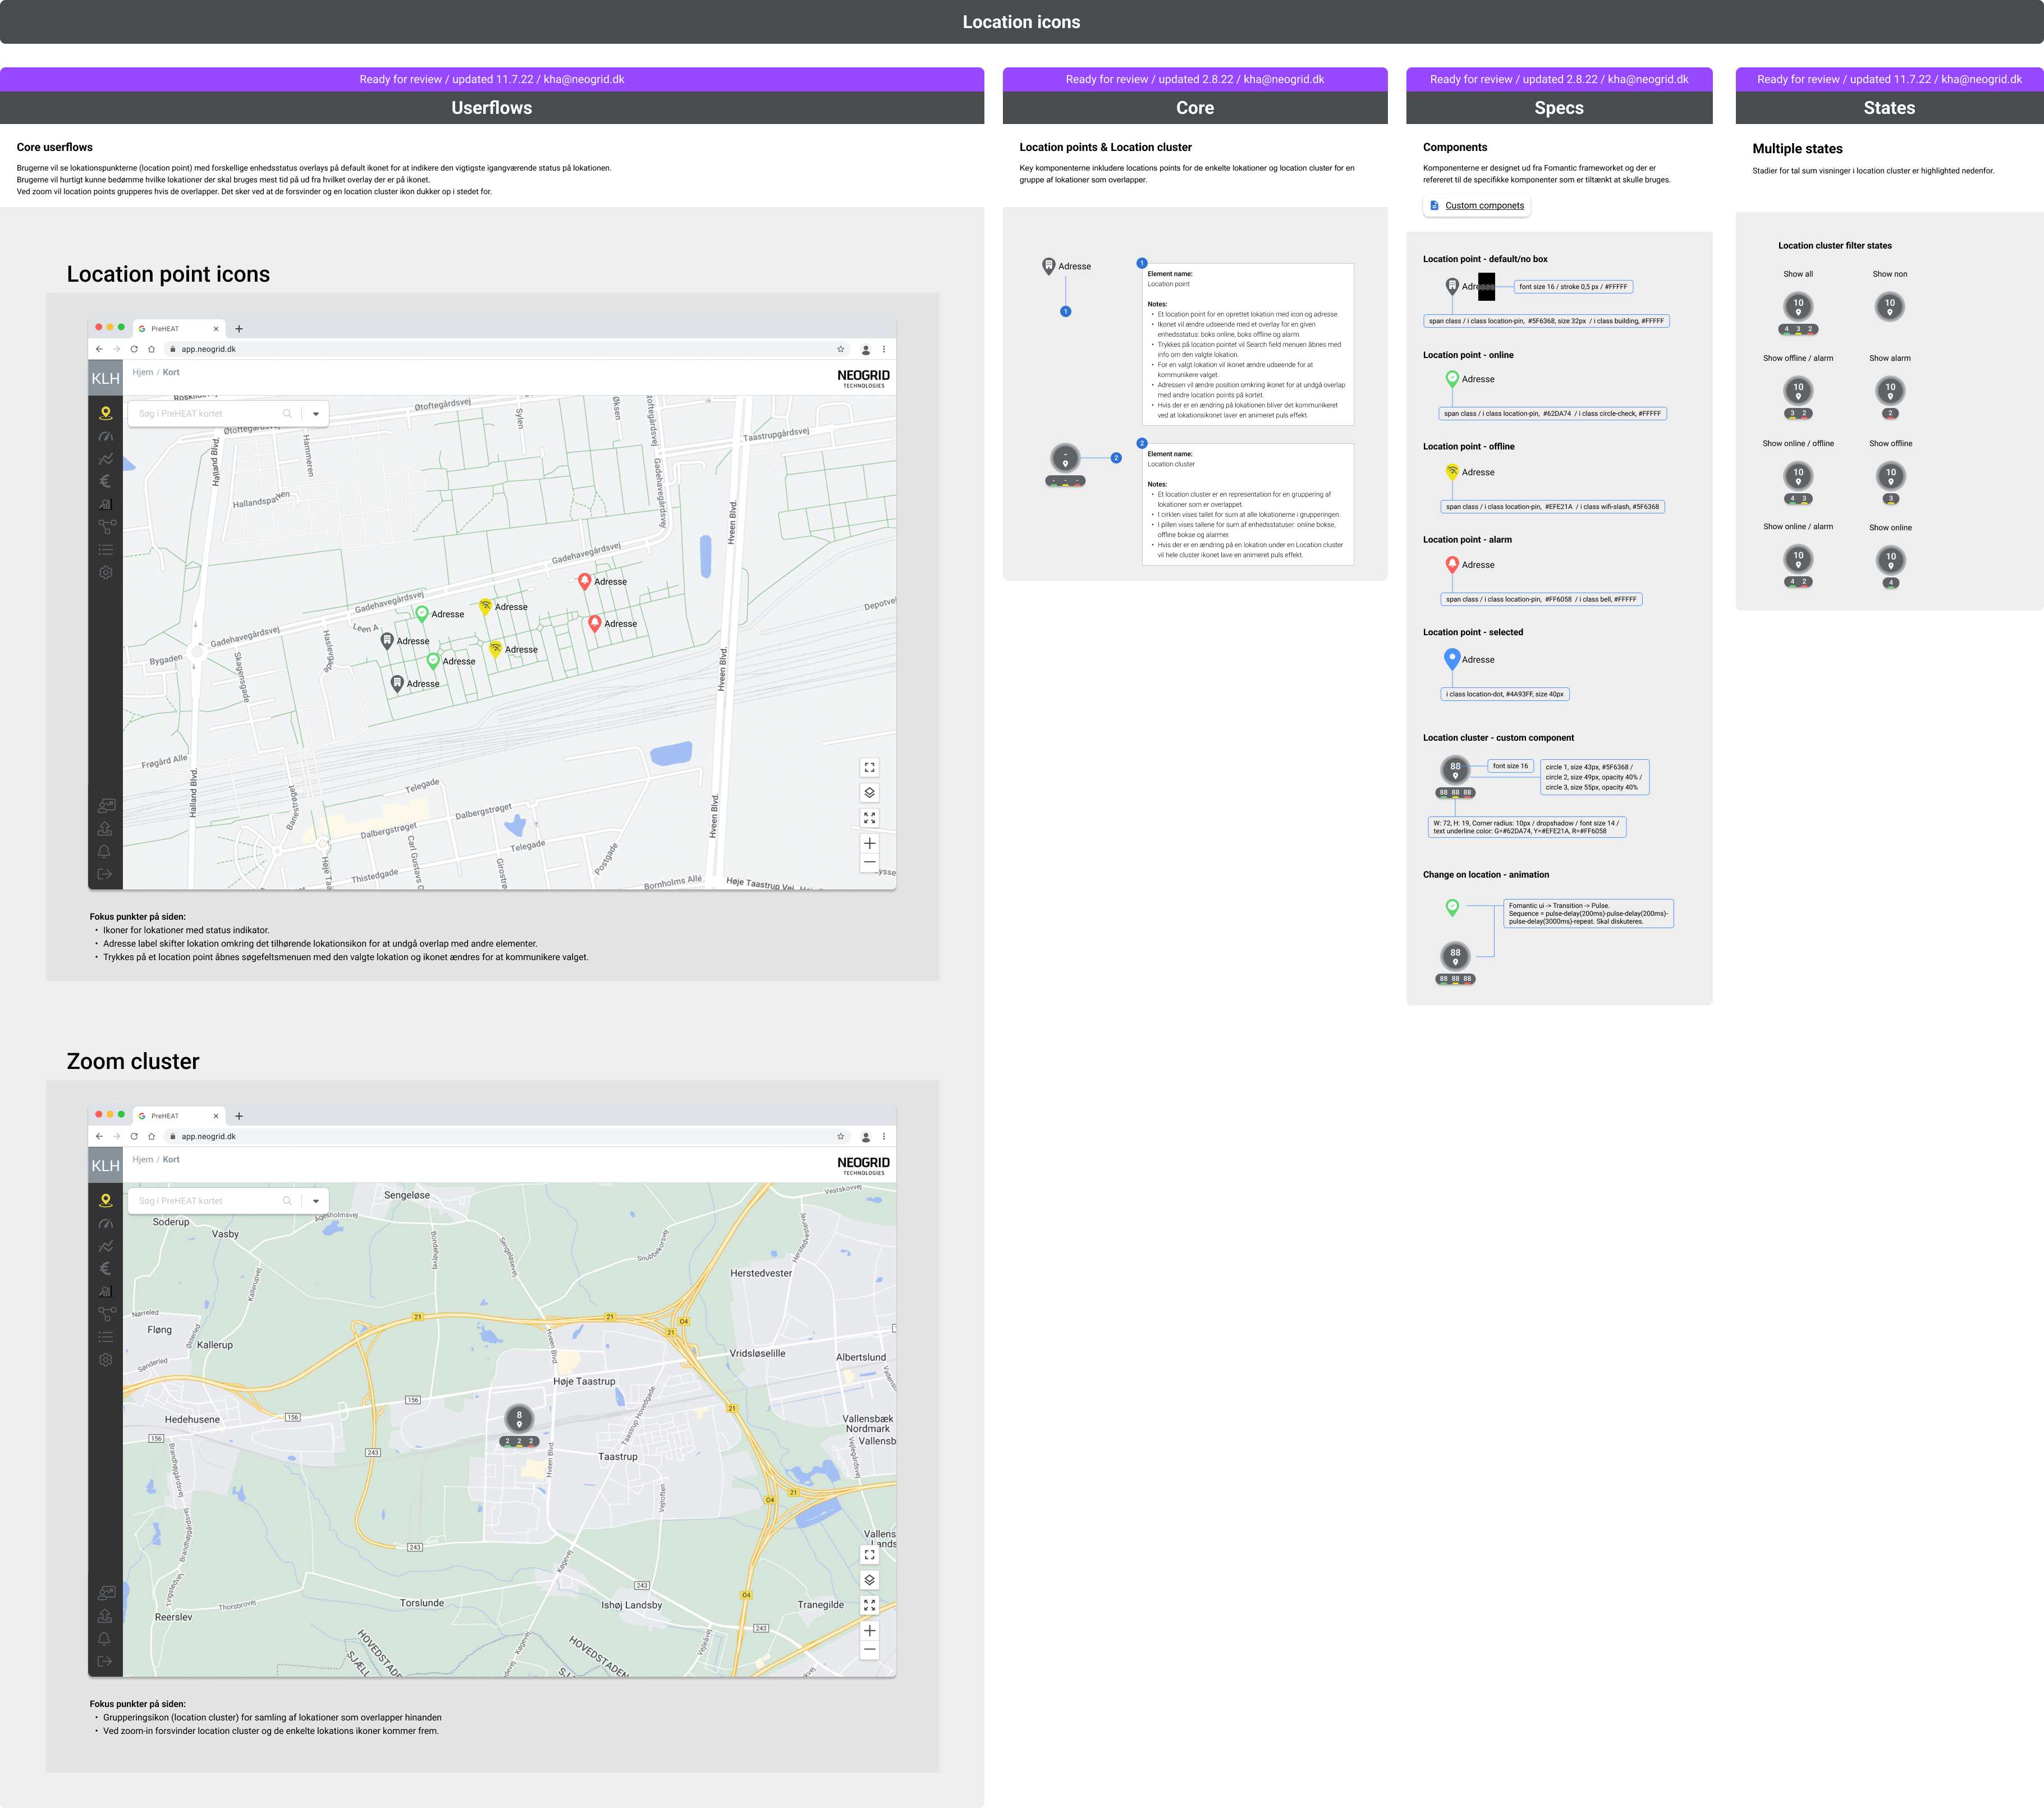Open settings gear in upper mockup sidebar
This screenshot has height=1808, width=2044.
pyautogui.click(x=105, y=573)
